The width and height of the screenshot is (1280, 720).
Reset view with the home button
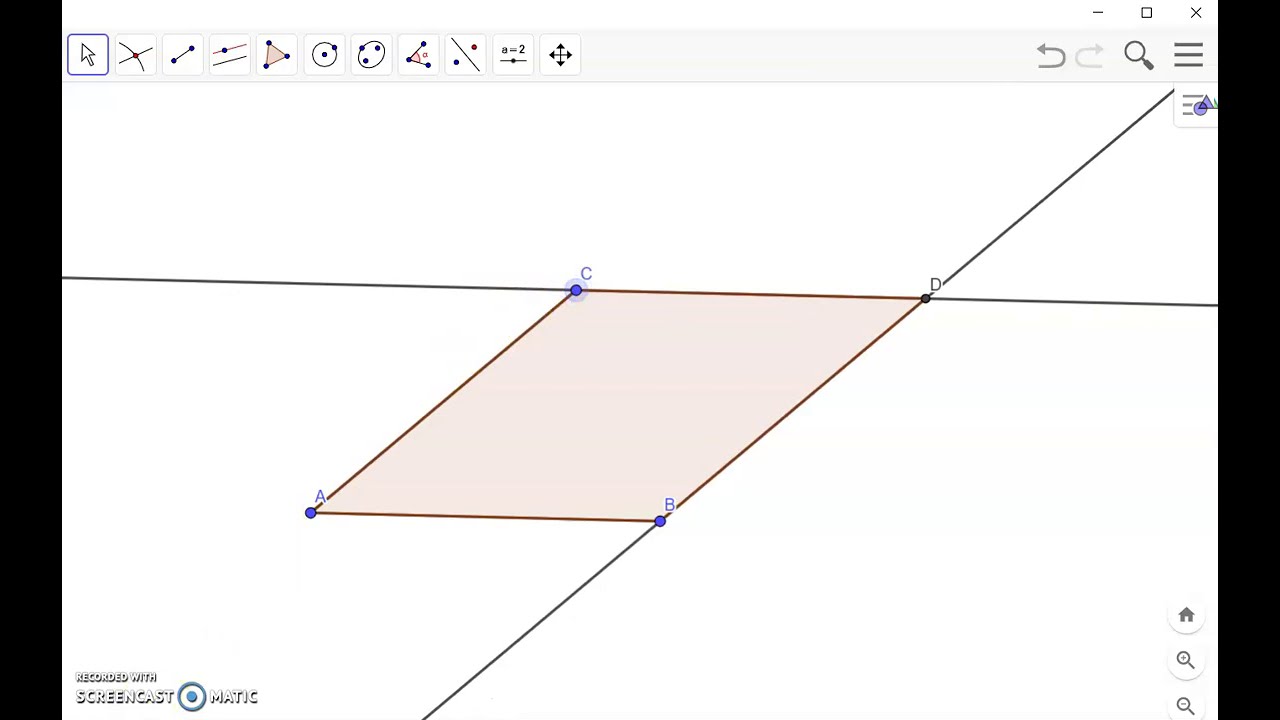(1186, 615)
